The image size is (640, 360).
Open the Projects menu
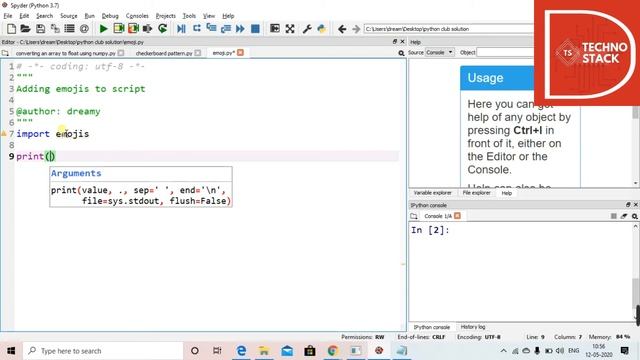(165, 16)
